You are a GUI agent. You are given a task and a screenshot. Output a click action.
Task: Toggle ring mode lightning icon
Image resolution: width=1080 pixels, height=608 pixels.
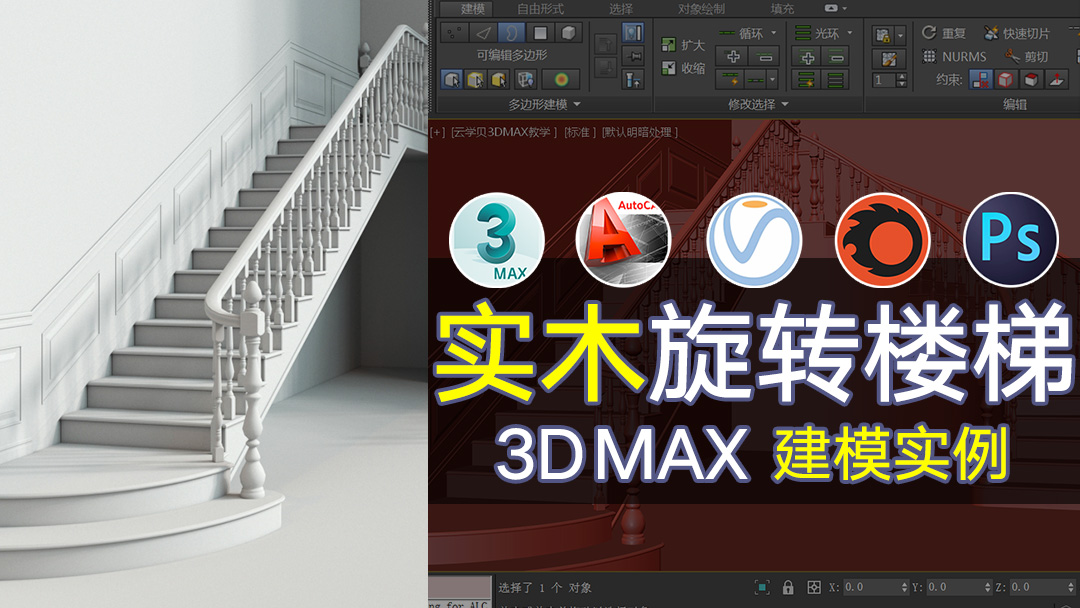click(807, 80)
